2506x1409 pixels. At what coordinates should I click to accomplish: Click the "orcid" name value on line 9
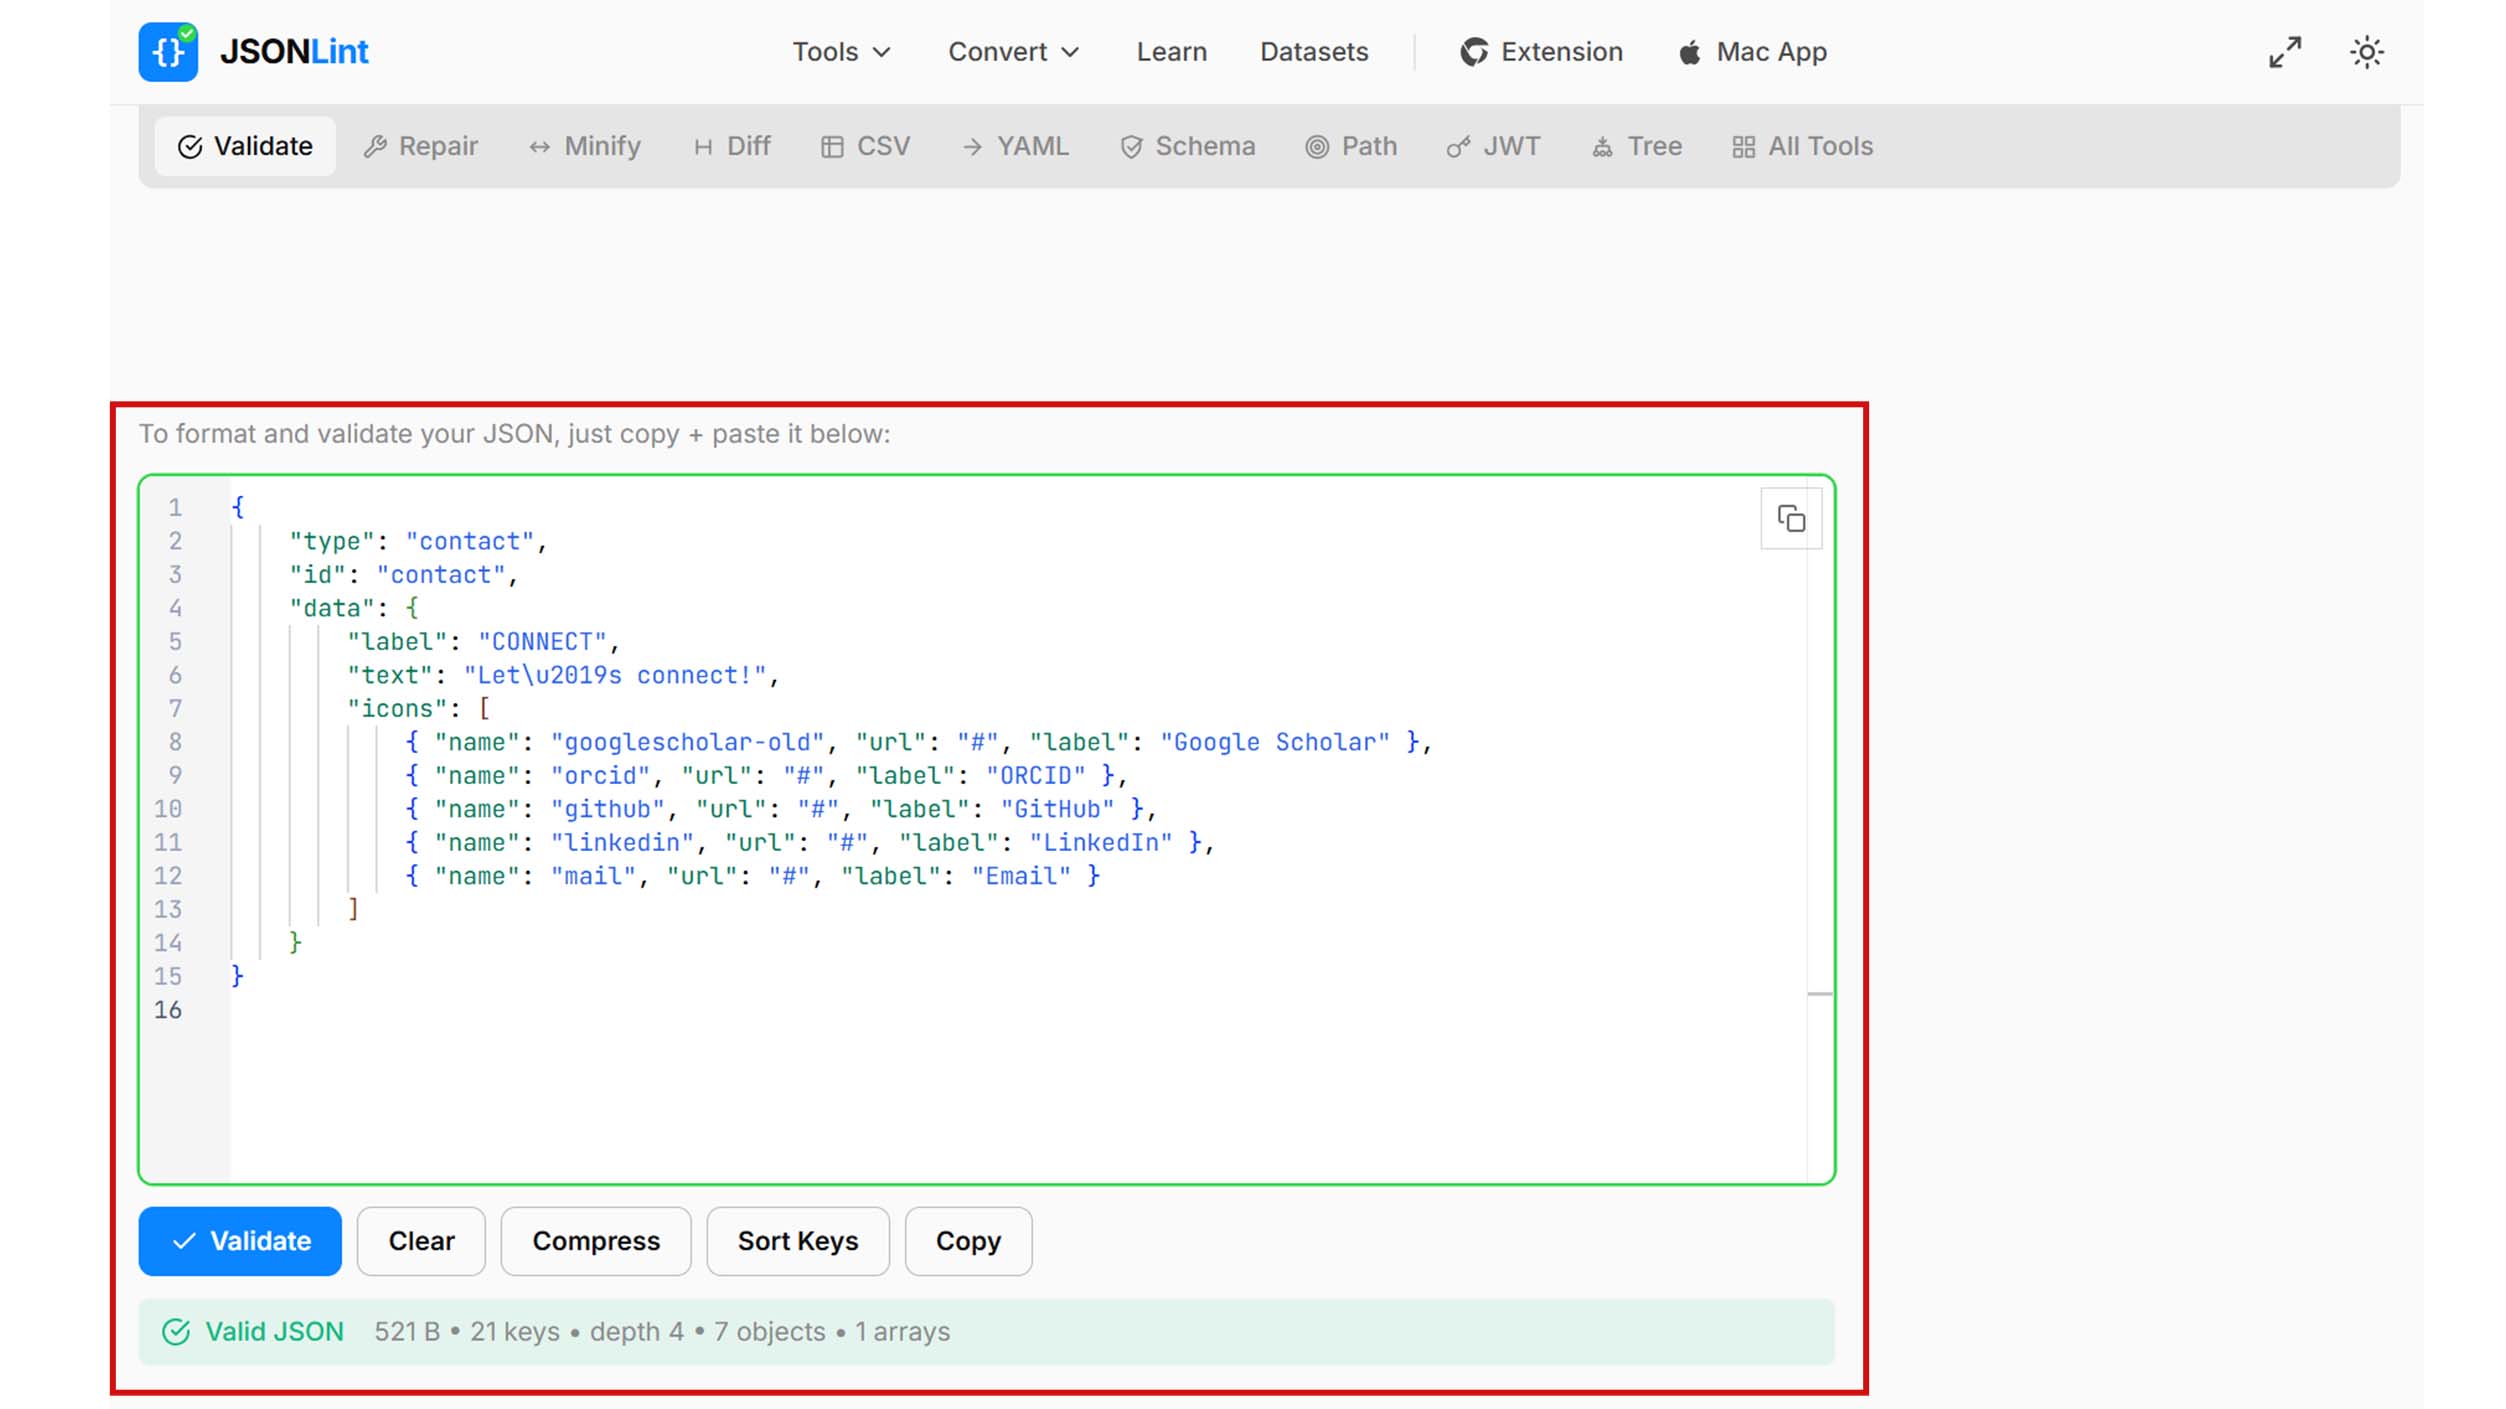click(x=601, y=776)
